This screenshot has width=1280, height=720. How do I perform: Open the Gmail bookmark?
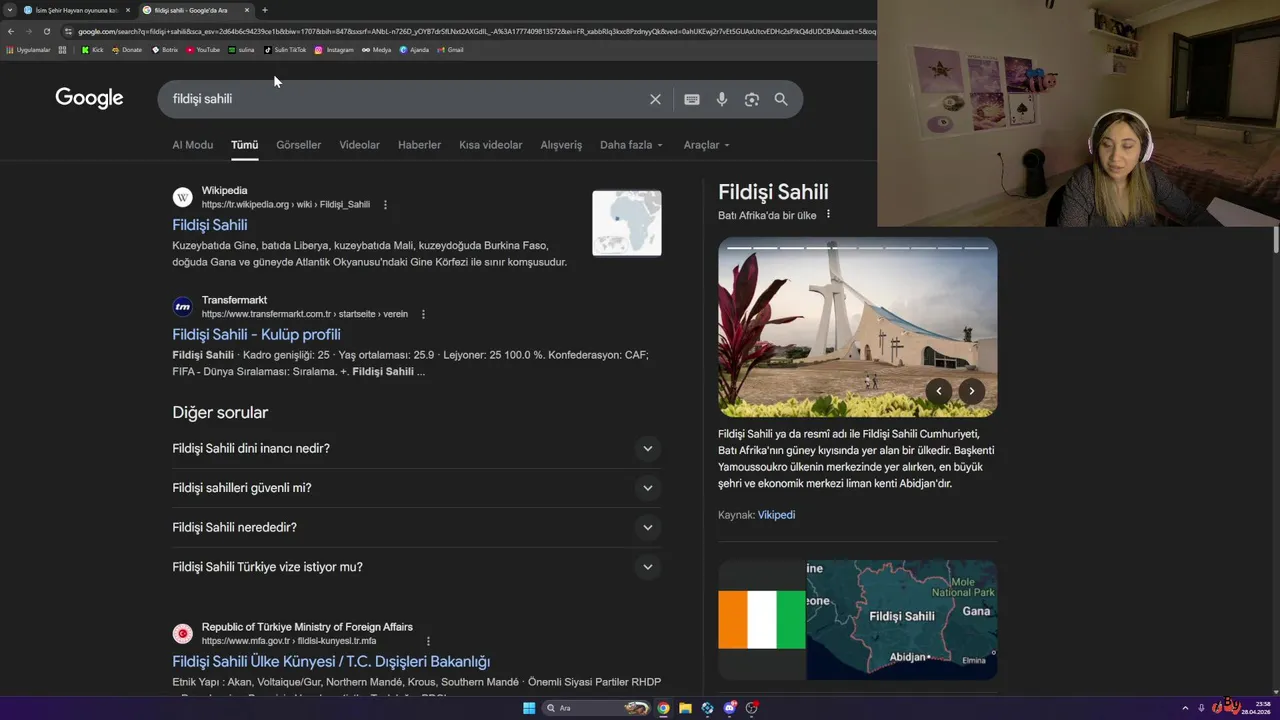(450, 49)
